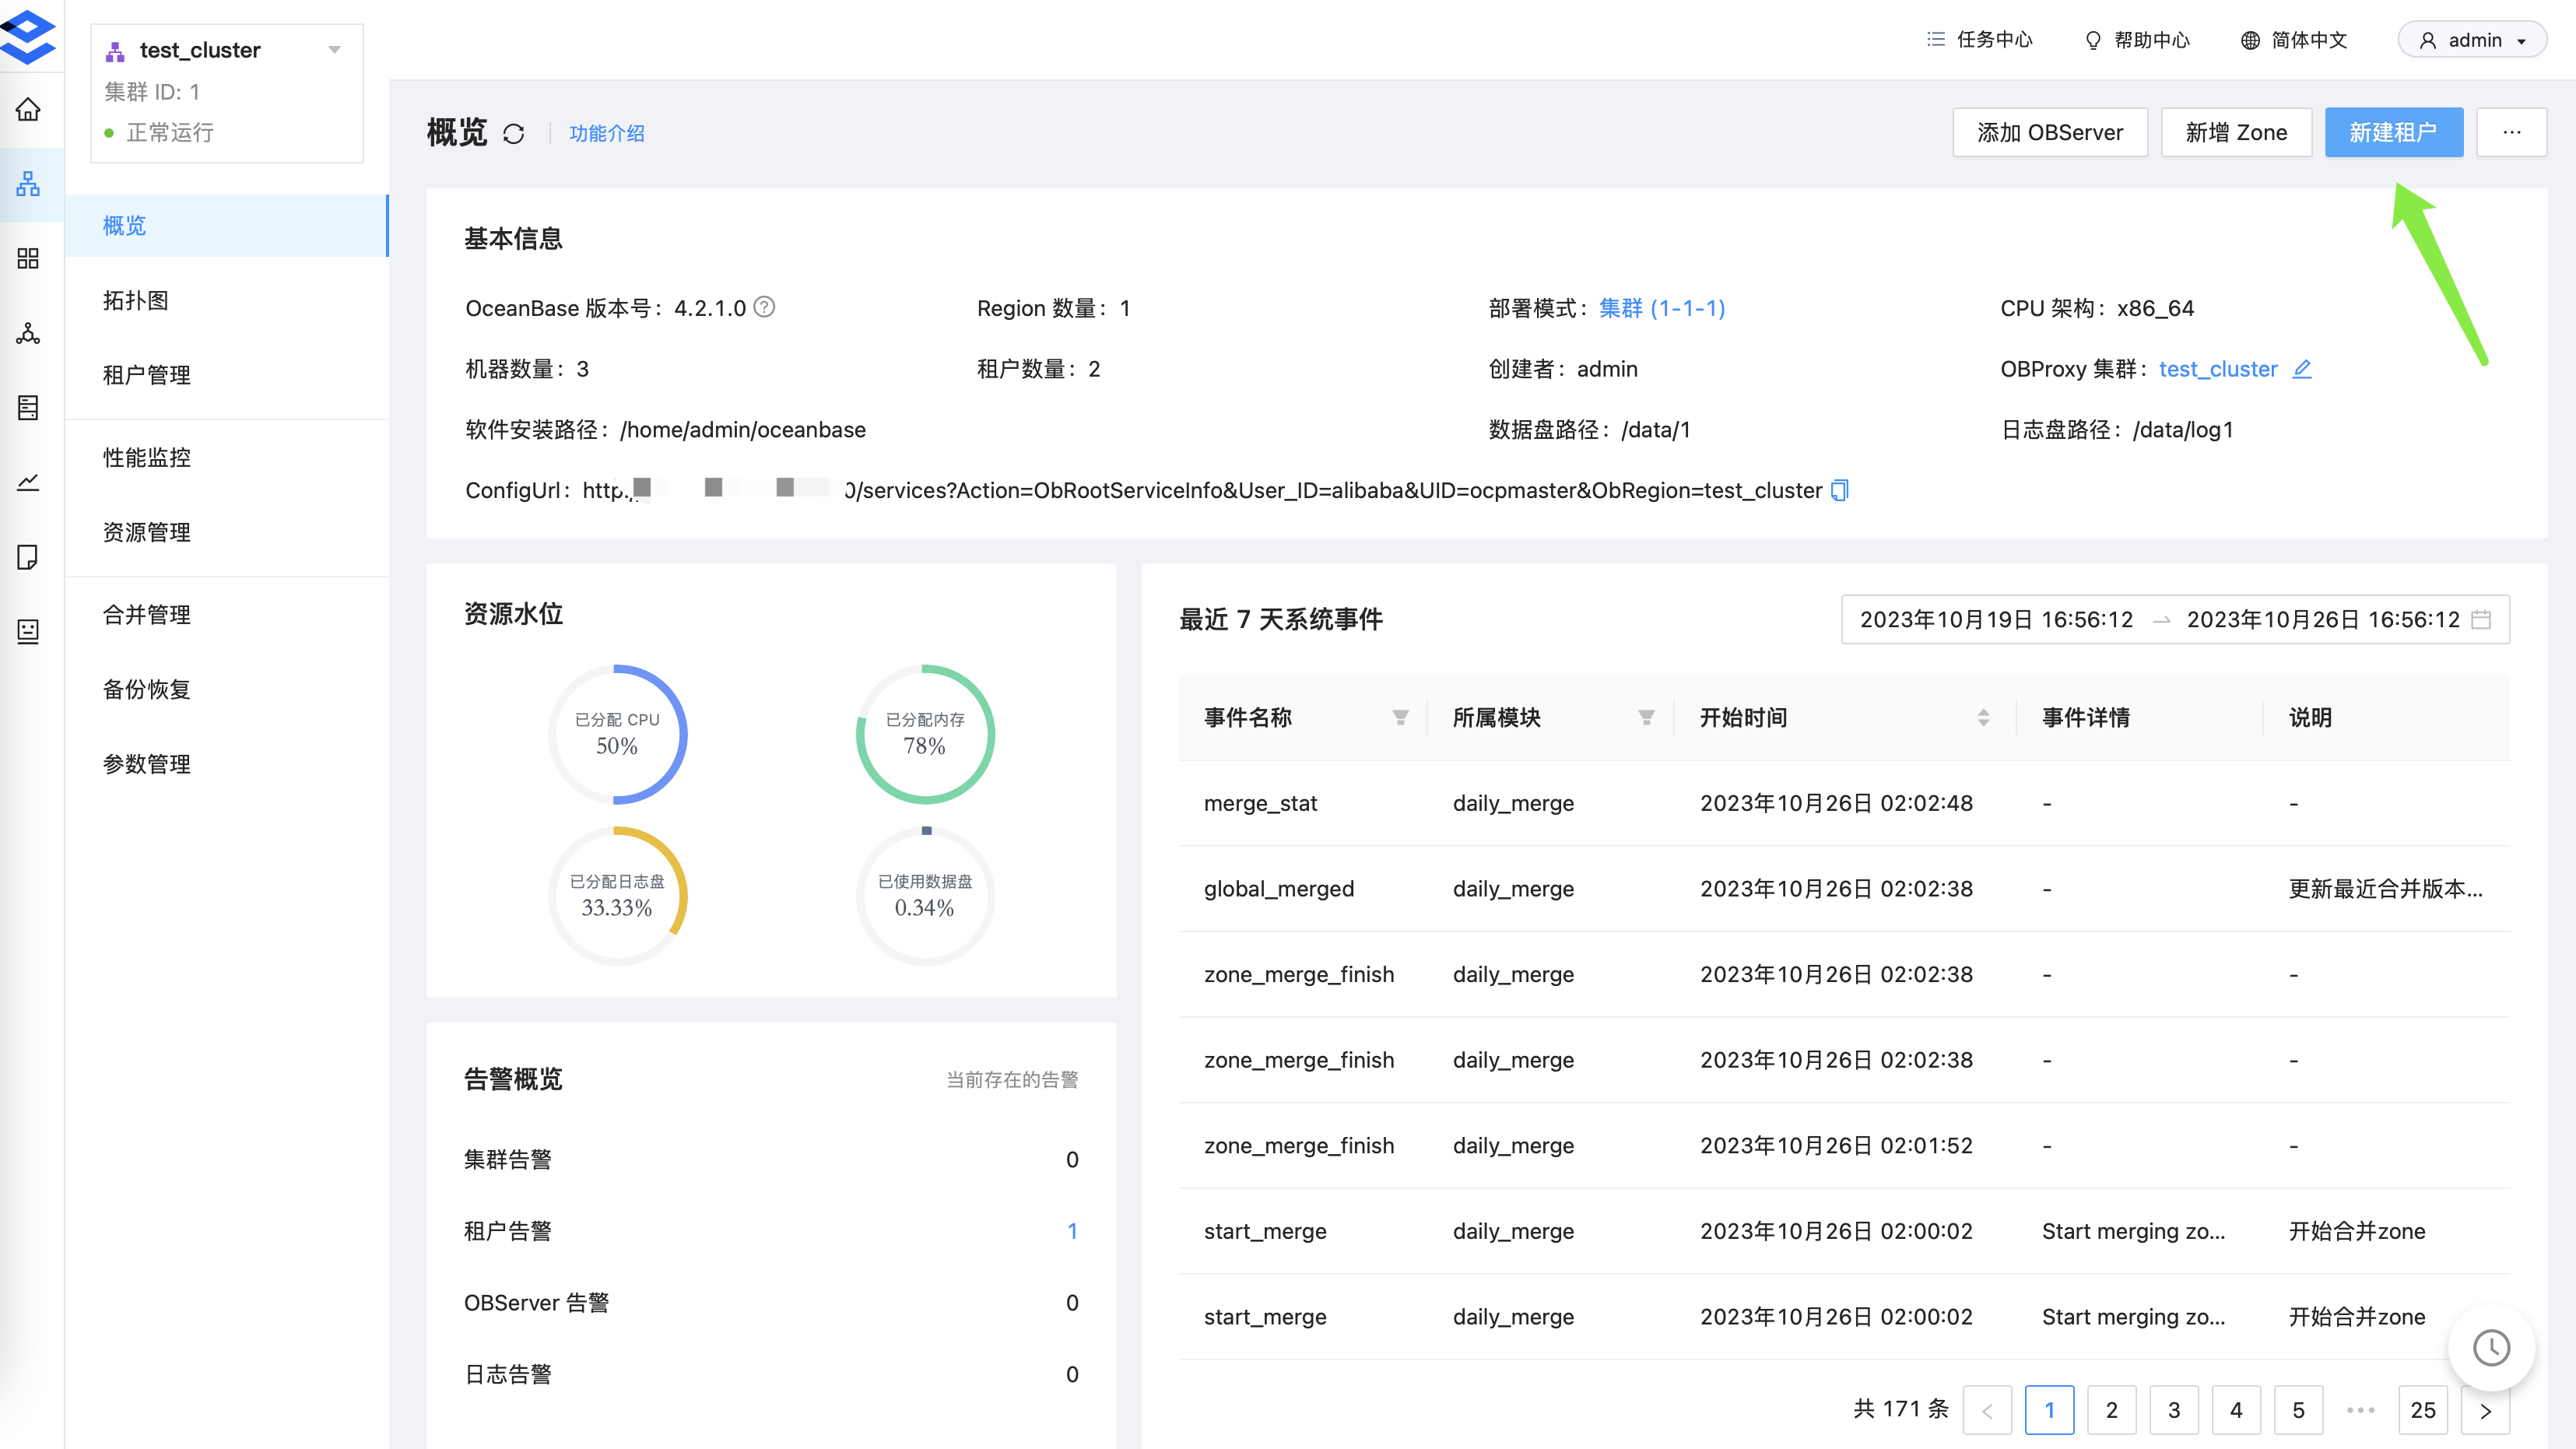This screenshot has width=2576, height=1449.
Task: Click the OBServer 告警 row
Action: coord(771,1303)
